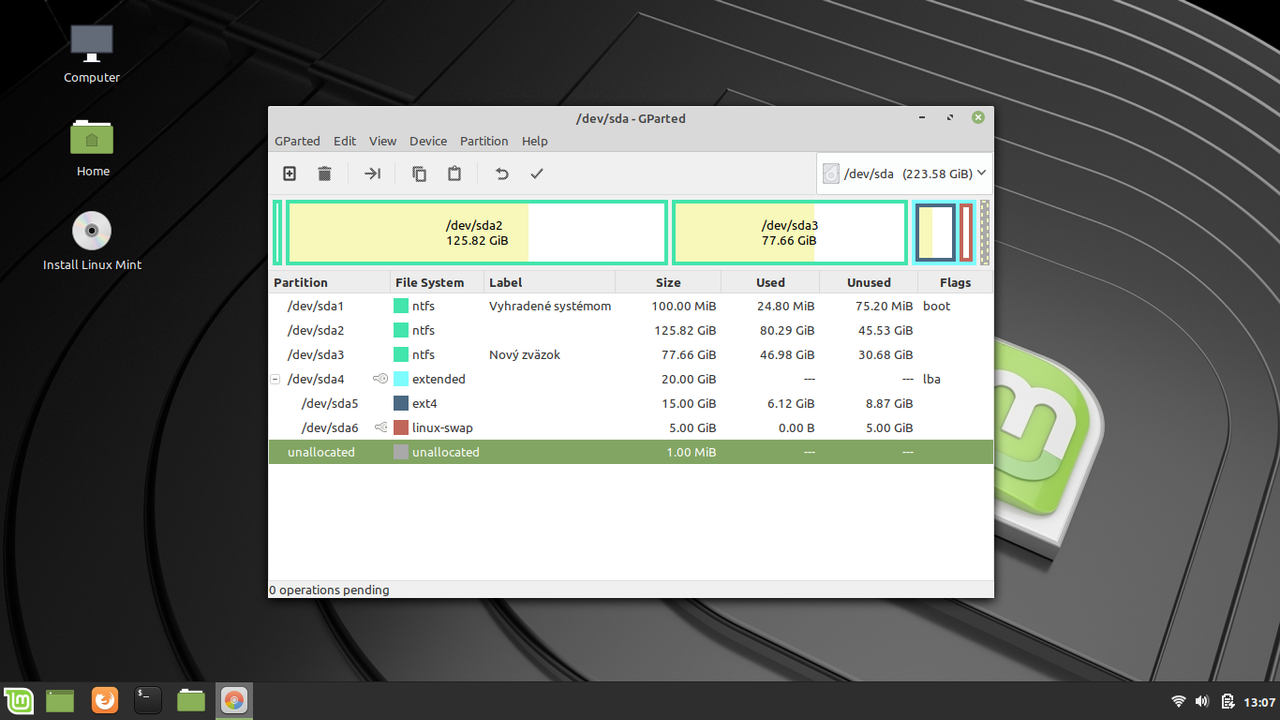Open the power manager tray icon
Screen dimensions: 1280x720
[x=1226, y=701]
